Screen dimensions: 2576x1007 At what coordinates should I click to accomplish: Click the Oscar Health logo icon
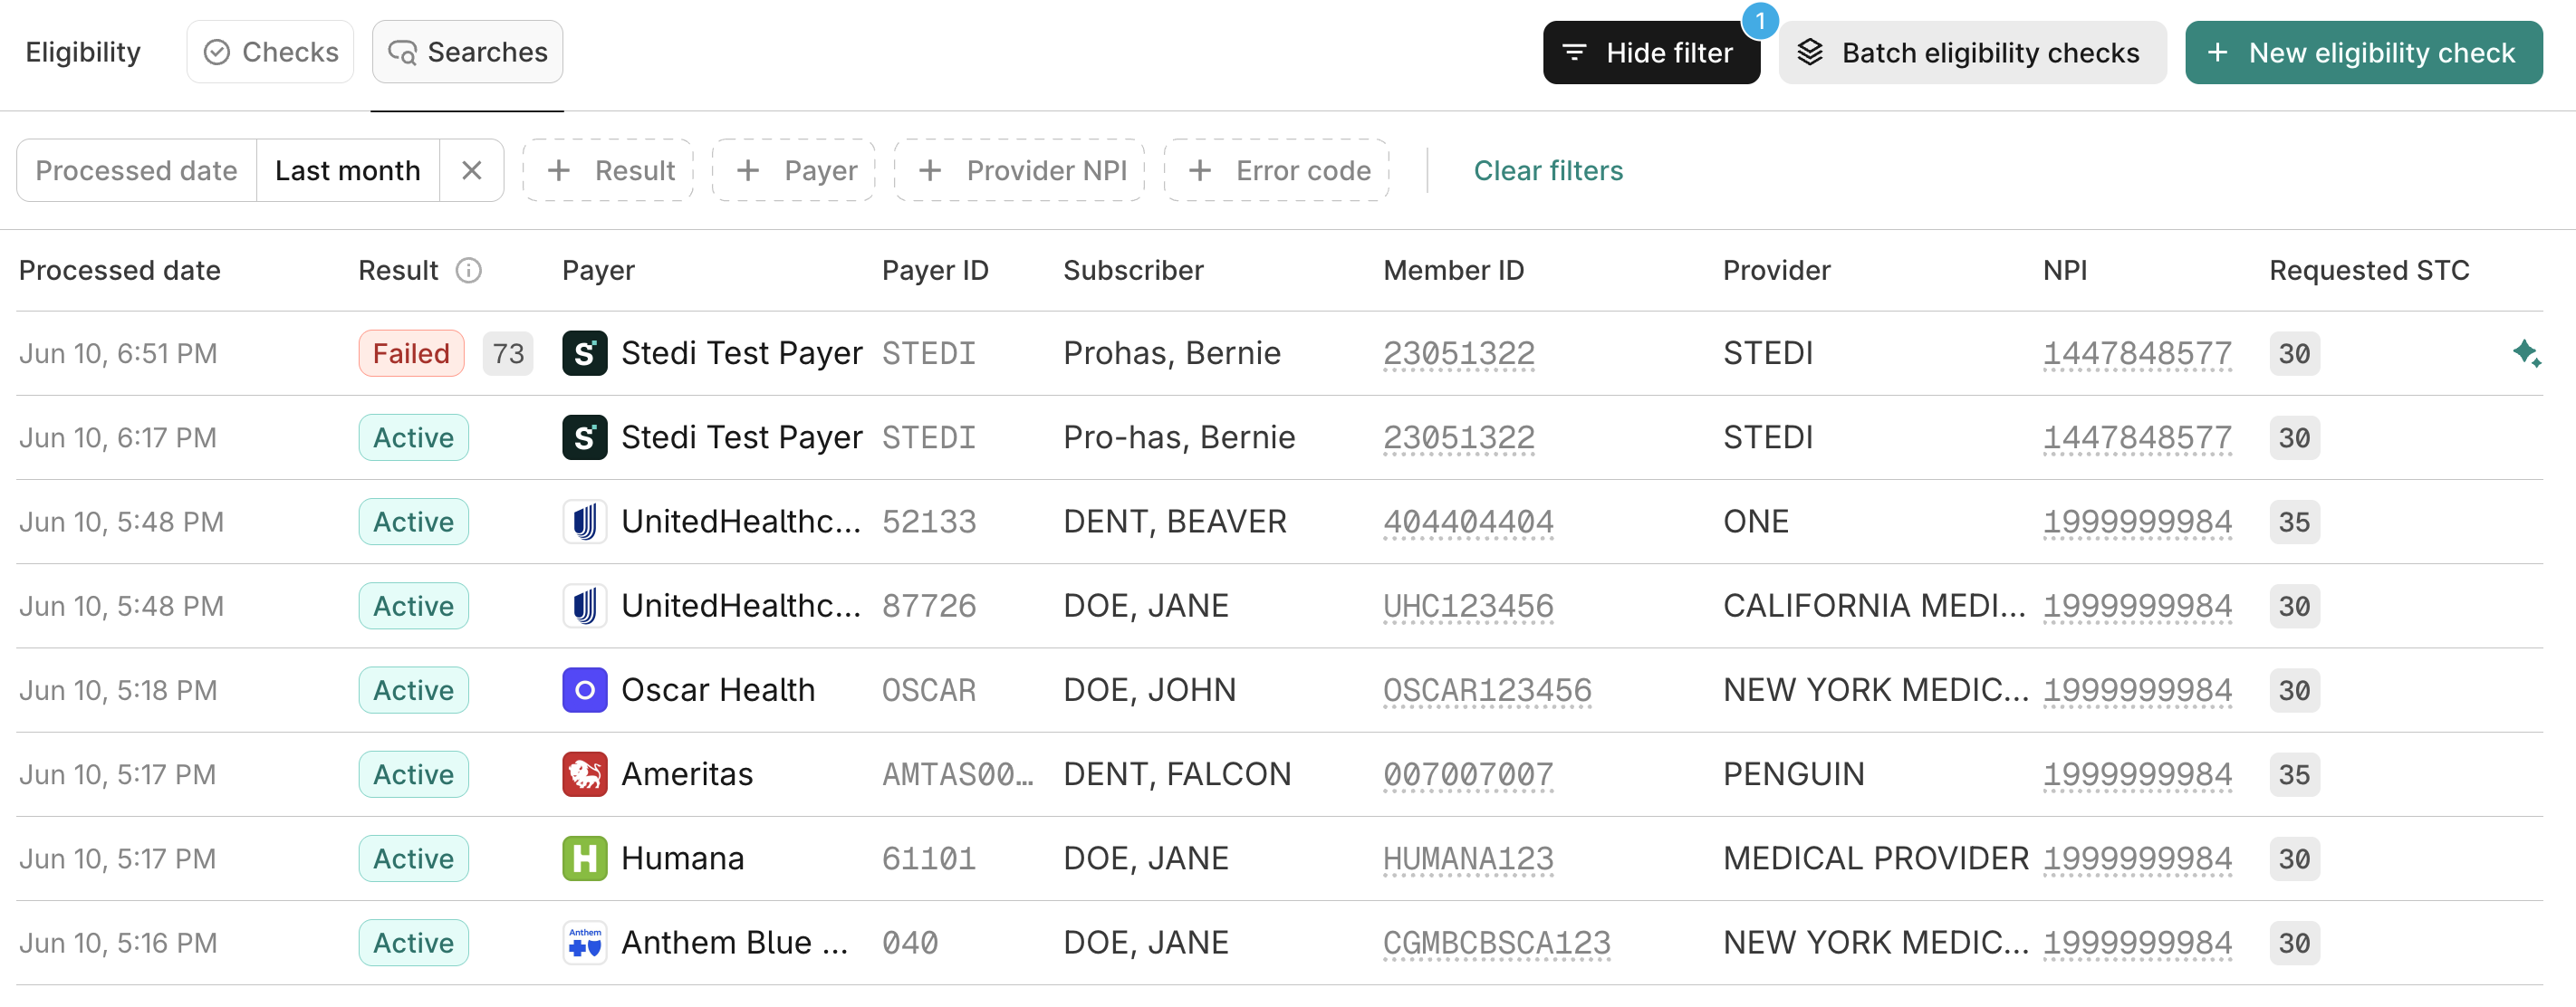[x=585, y=691]
